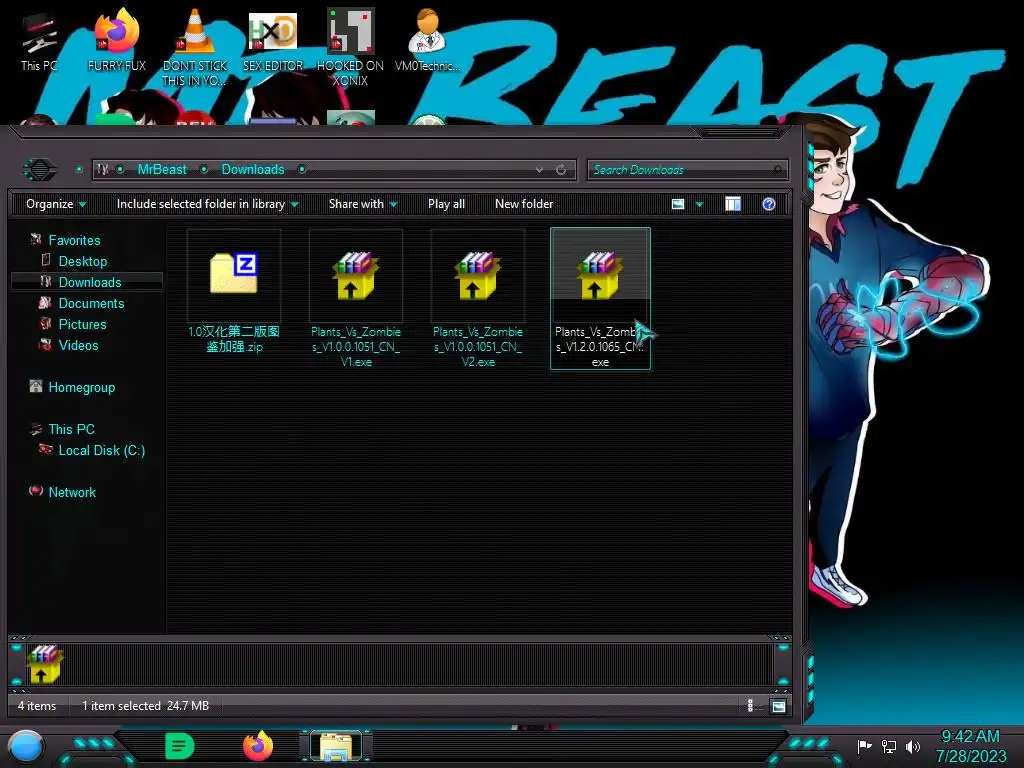Select Network in the navigation pane
The height and width of the screenshot is (768, 1024).
[72, 492]
